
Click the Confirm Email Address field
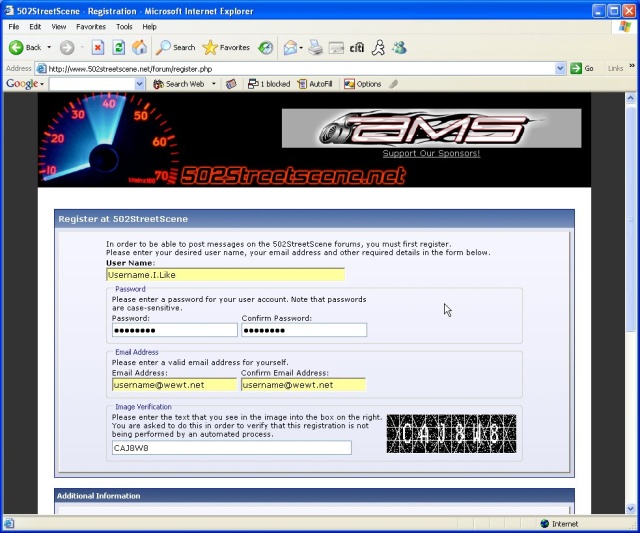pos(303,385)
